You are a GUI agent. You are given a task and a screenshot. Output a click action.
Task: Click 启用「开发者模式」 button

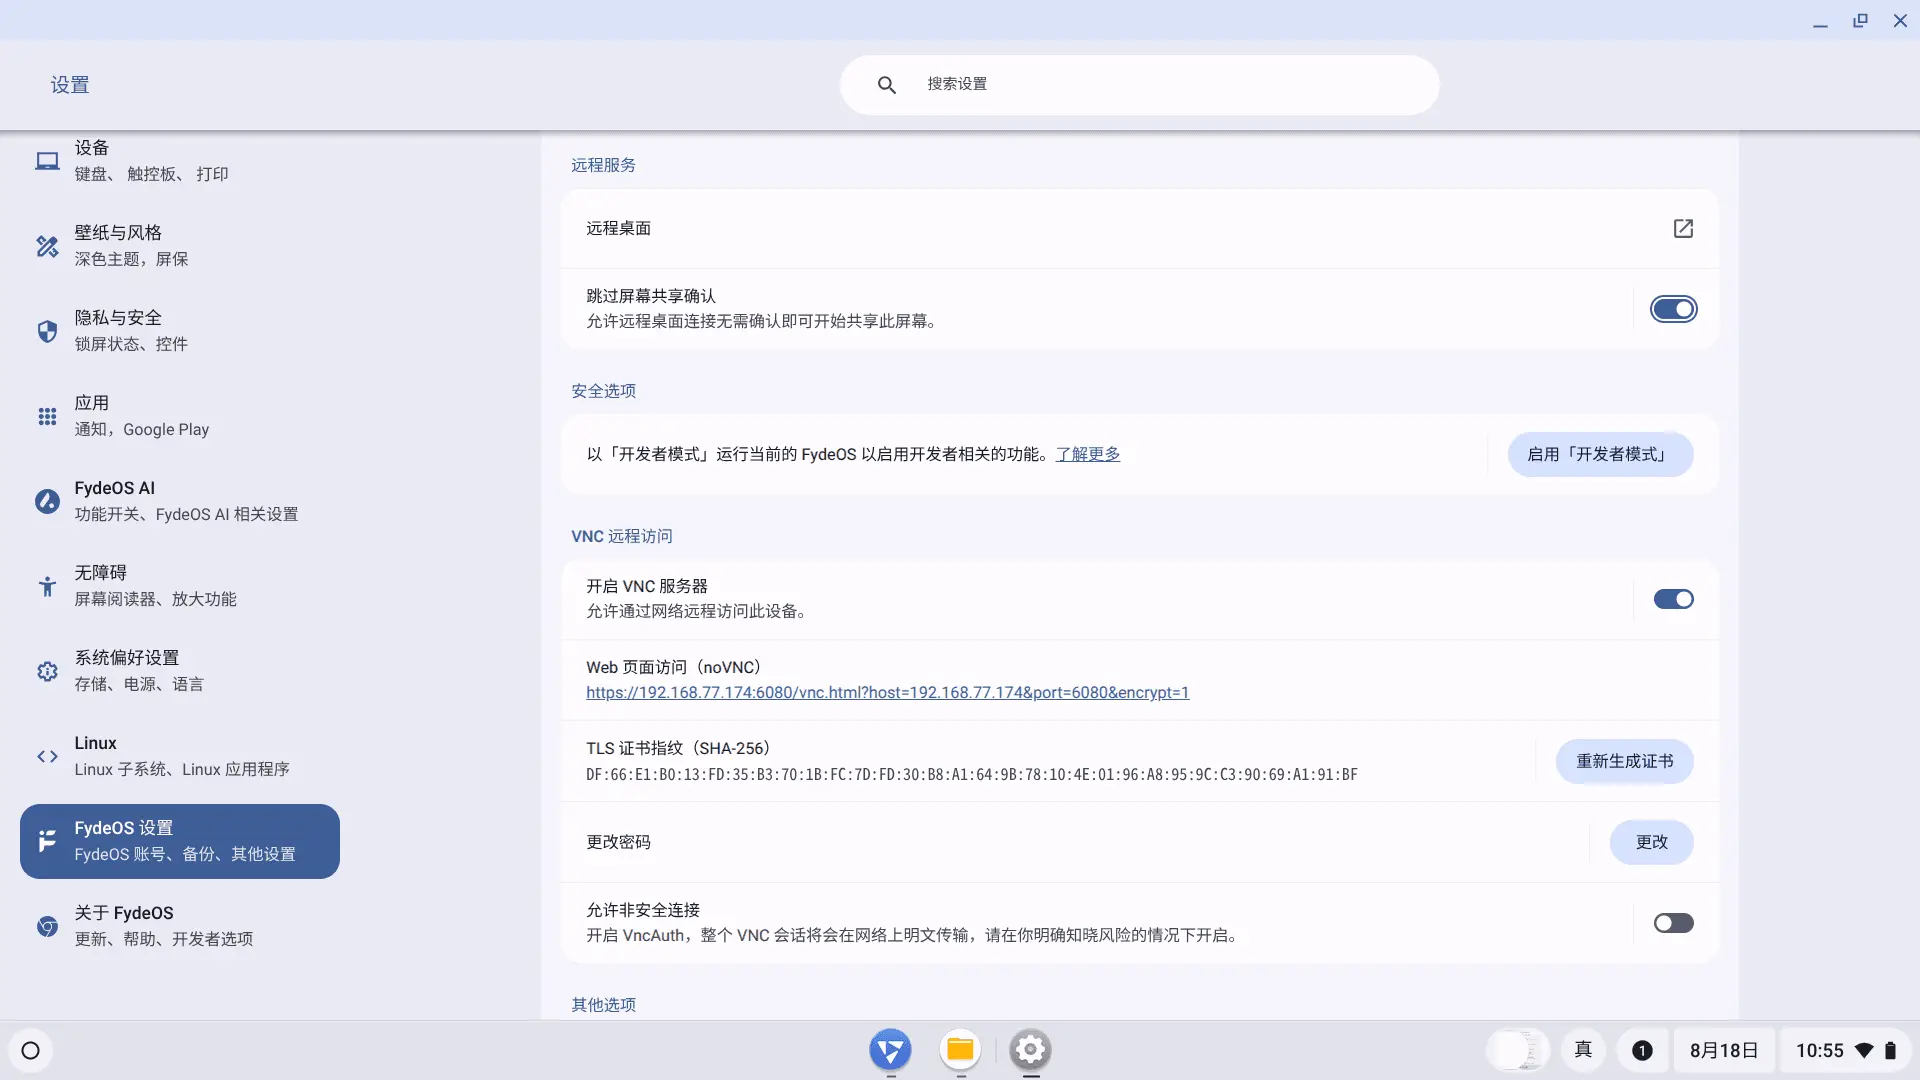(1600, 455)
